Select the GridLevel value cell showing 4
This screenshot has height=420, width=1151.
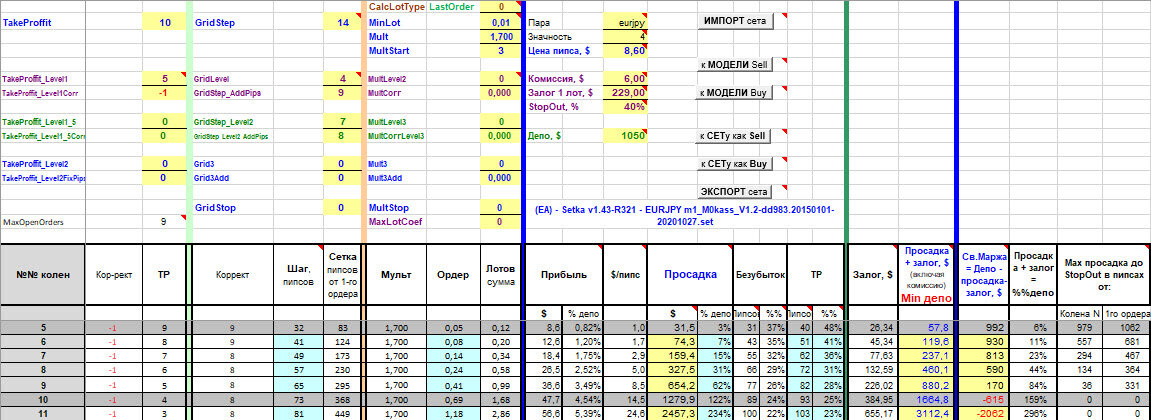click(x=343, y=79)
